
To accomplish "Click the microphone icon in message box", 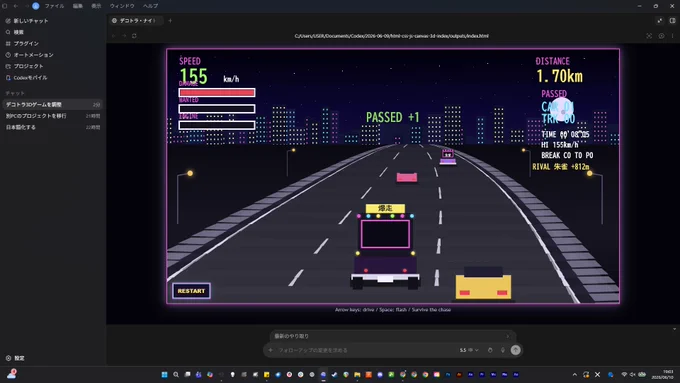I will [x=503, y=350].
